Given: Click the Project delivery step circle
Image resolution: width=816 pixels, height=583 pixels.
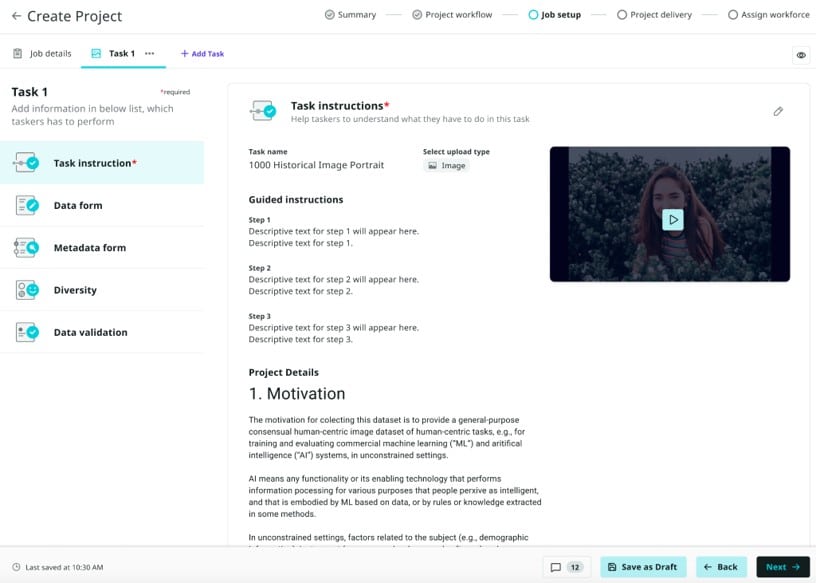Looking at the screenshot, I should click(x=622, y=15).
